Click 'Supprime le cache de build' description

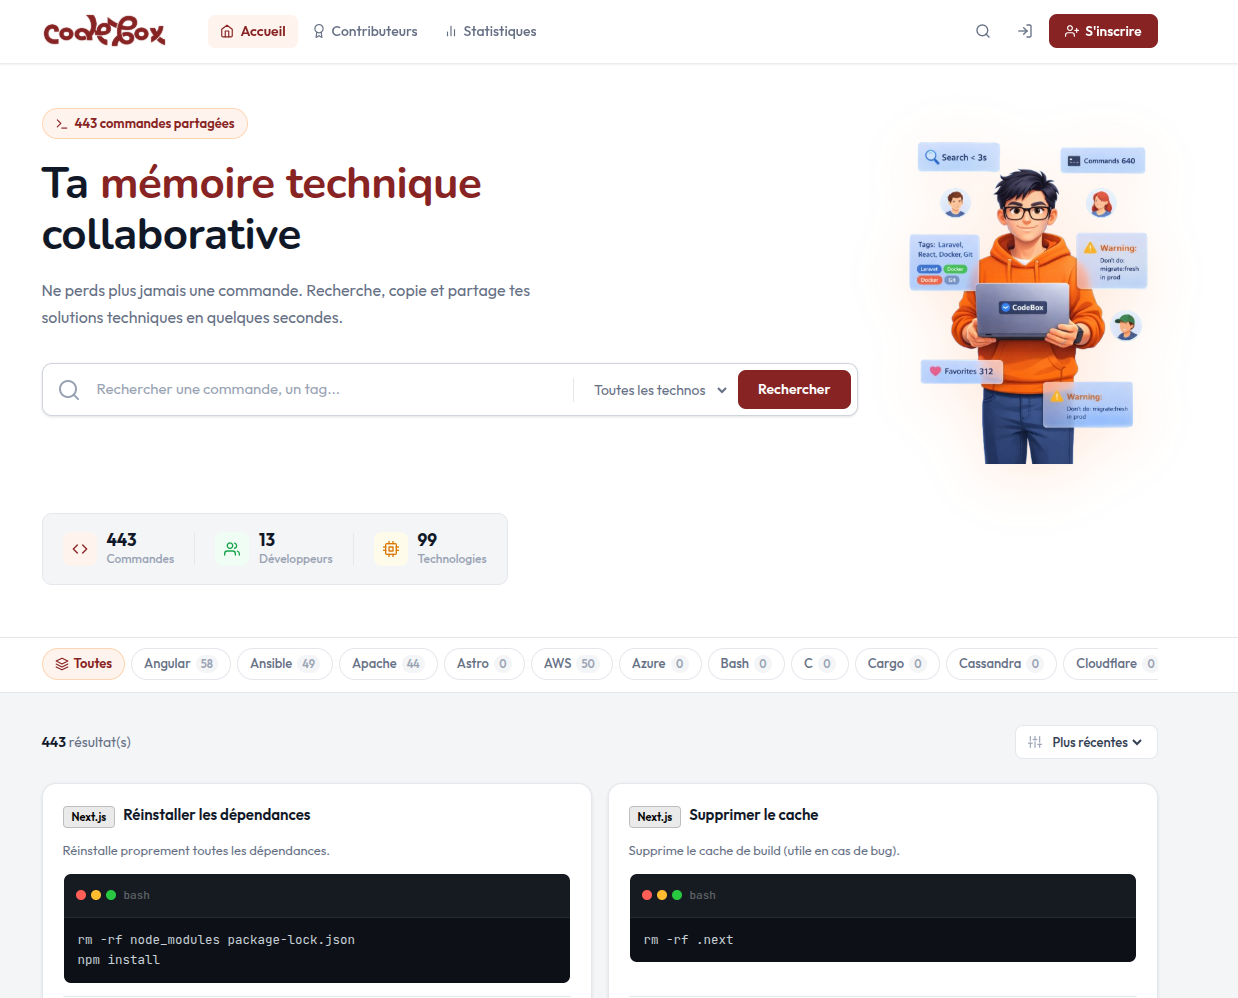(764, 851)
